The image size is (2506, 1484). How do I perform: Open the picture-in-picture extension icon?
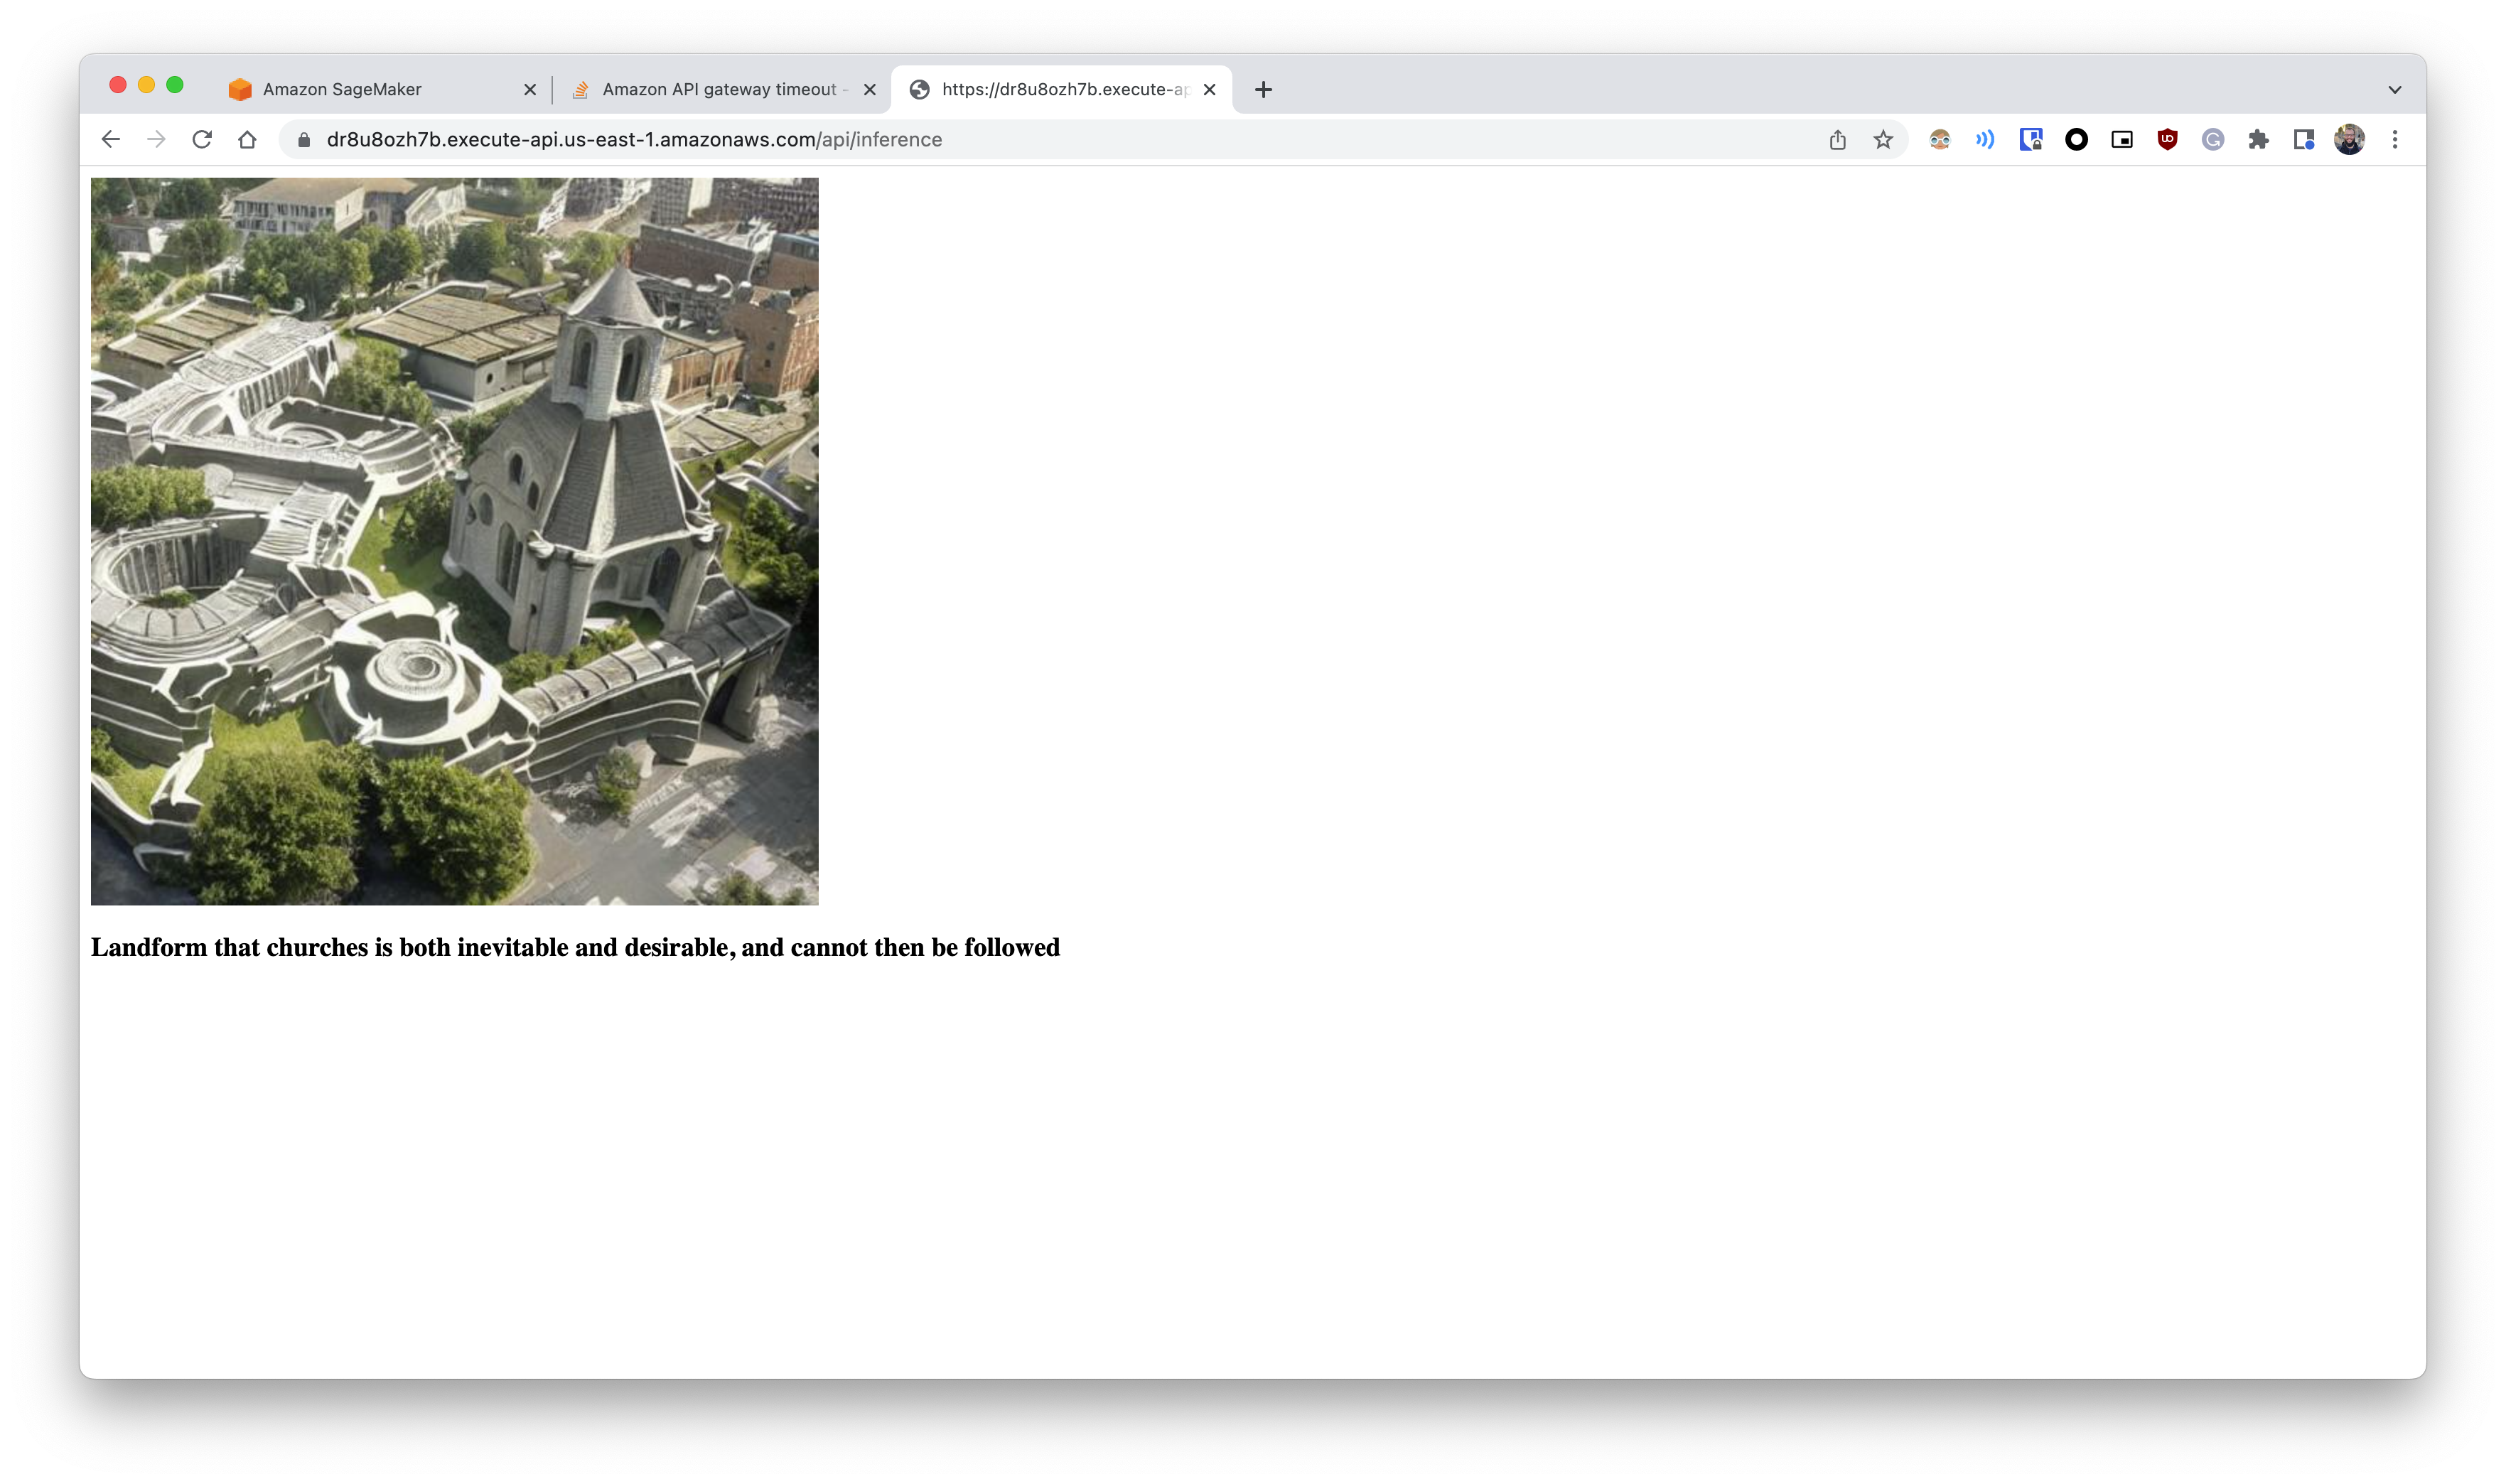pyautogui.click(x=2121, y=140)
